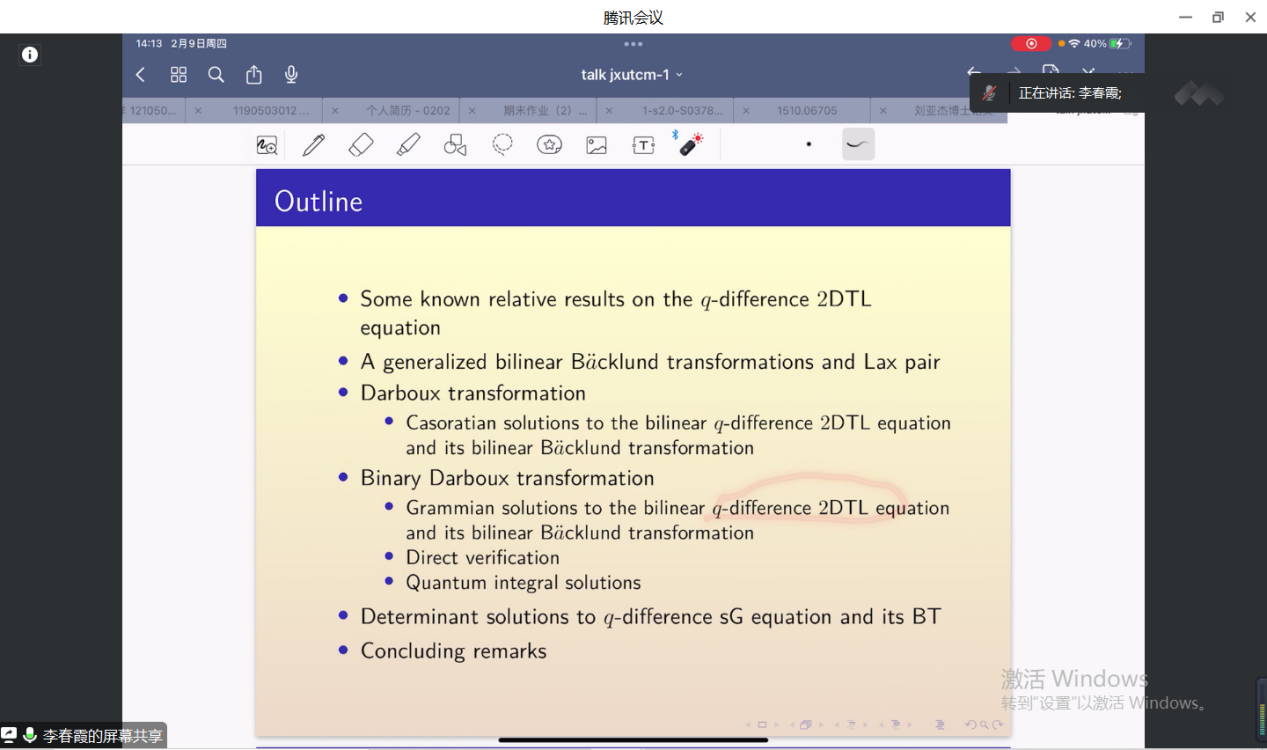1267x750 pixels.
Task: Click the Determinant solutions sG equation bullet
Action: 650,617
